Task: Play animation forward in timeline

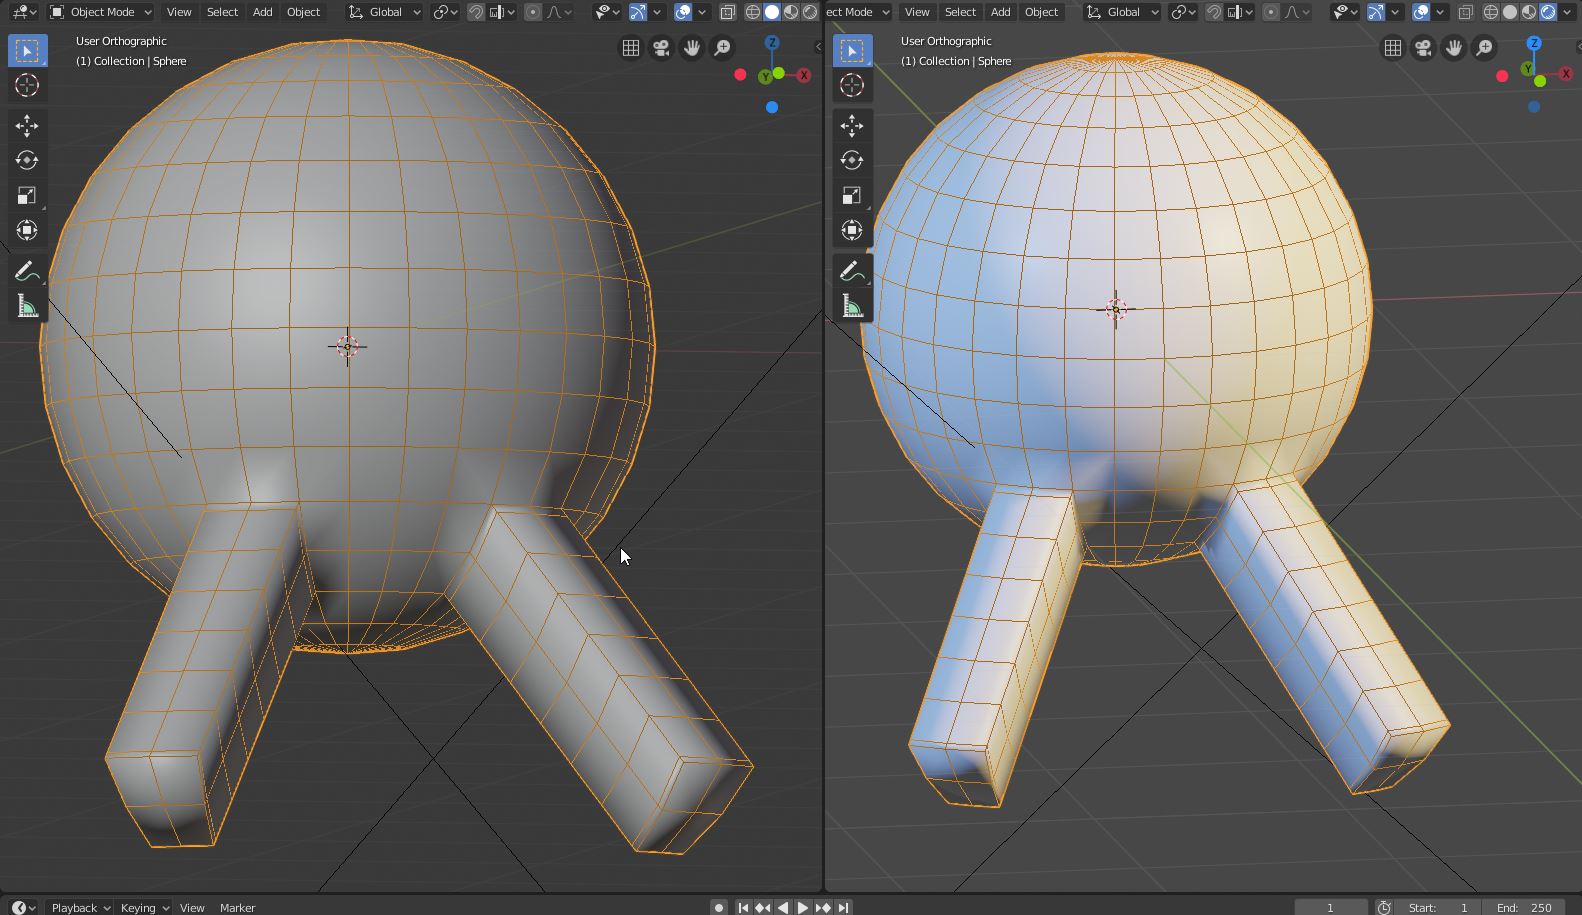Action: pyautogui.click(x=802, y=907)
